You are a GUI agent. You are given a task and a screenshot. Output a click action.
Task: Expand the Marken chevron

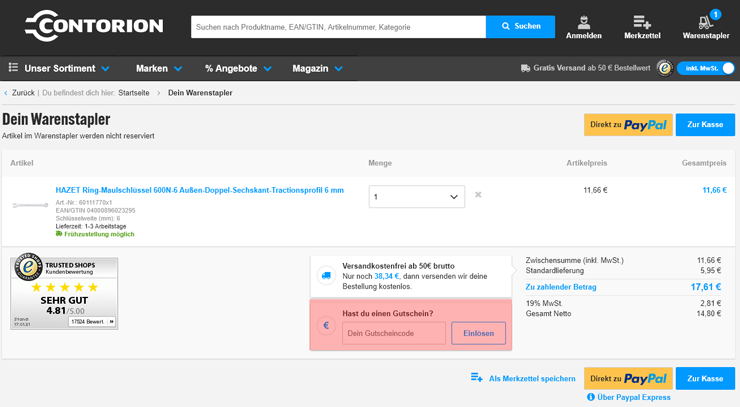tap(178, 69)
